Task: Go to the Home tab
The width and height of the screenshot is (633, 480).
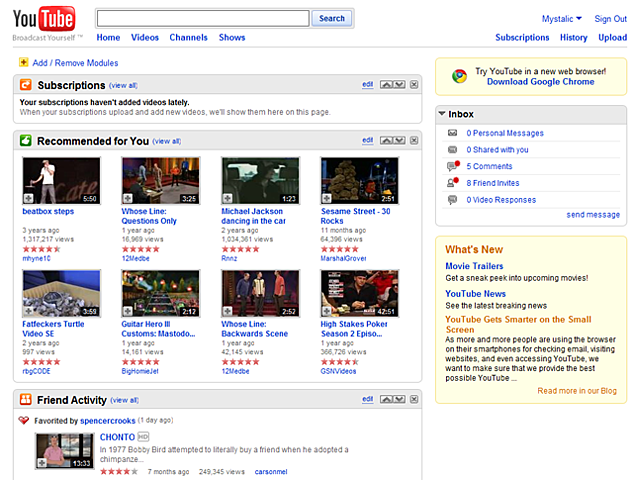Action: pyautogui.click(x=108, y=37)
